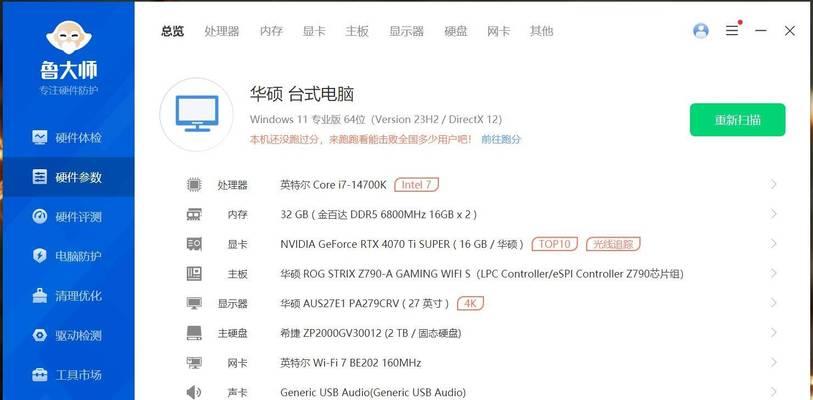813x400 pixels.
Task: Minimize the 鲁大师 window
Action: coord(761,31)
